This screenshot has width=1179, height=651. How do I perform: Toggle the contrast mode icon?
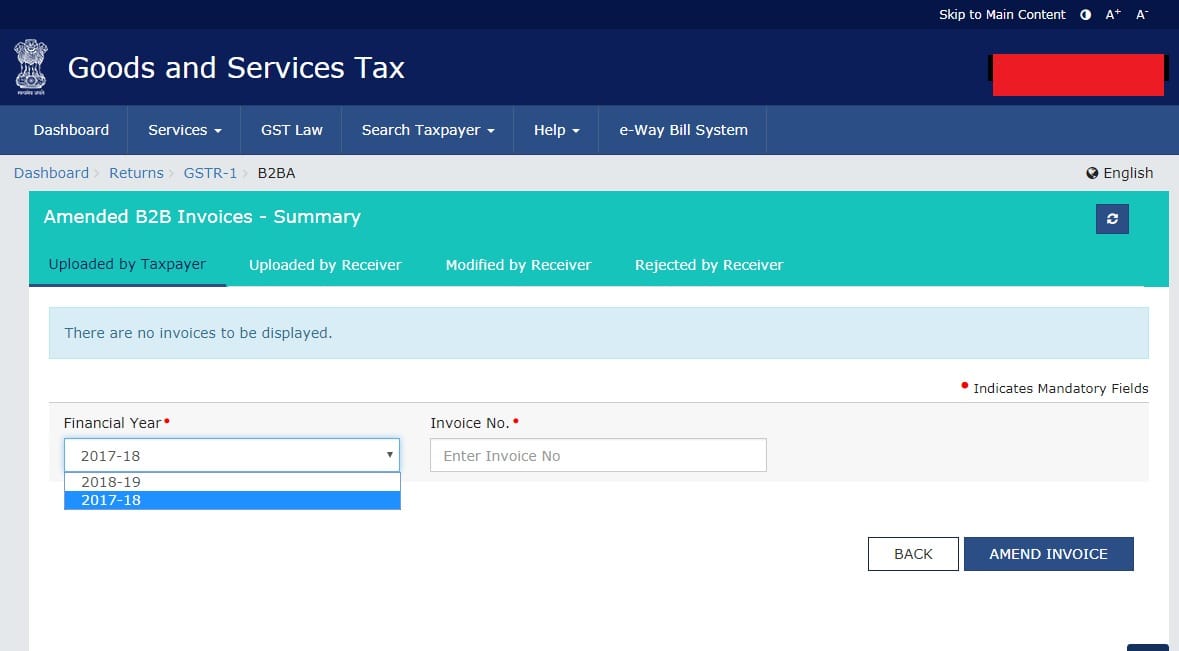[1085, 14]
